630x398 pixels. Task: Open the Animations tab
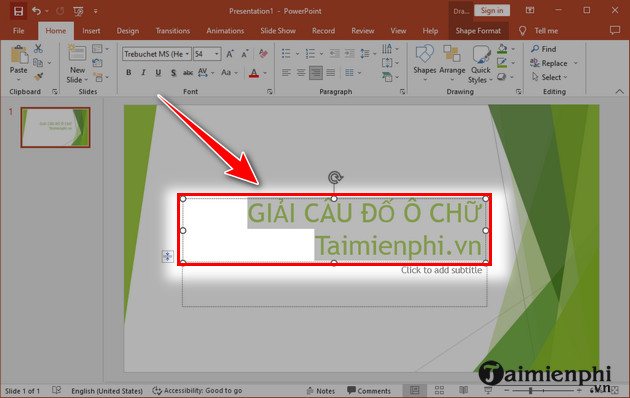[x=225, y=31]
